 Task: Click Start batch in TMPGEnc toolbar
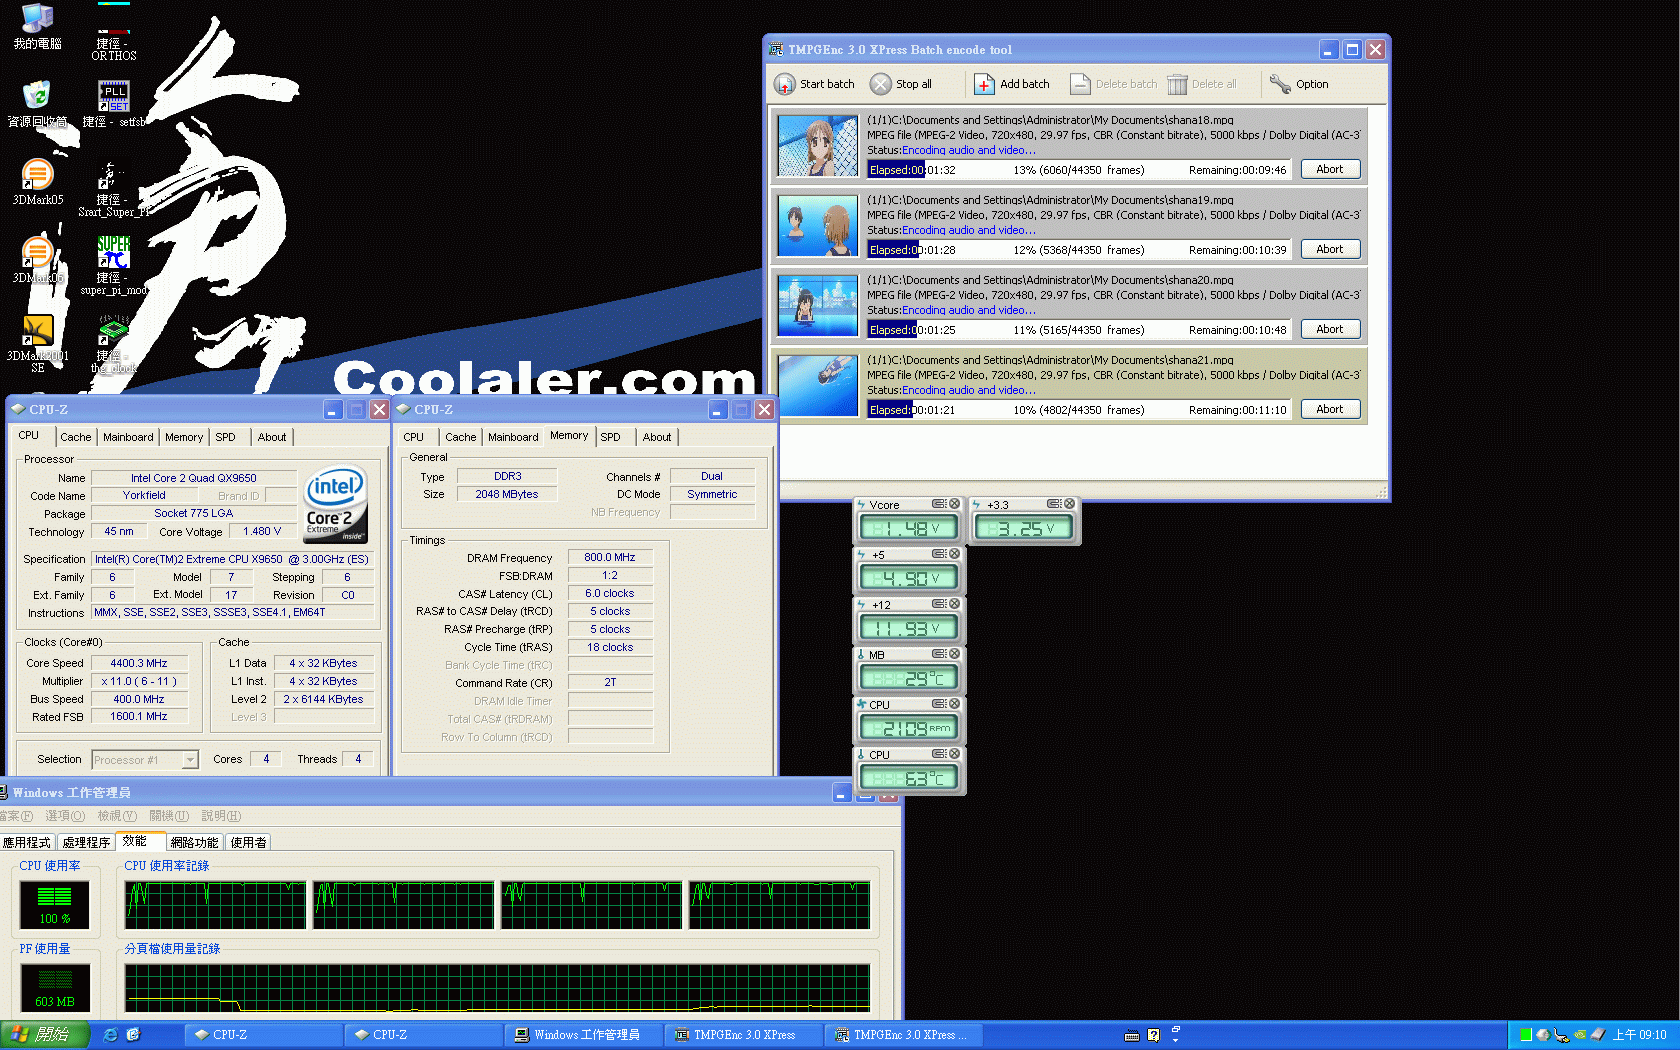tap(815, 84)
